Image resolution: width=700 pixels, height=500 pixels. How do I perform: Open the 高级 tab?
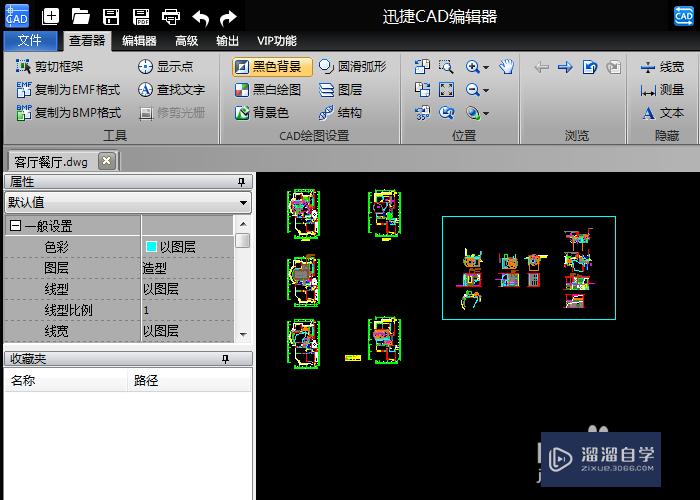187,41
